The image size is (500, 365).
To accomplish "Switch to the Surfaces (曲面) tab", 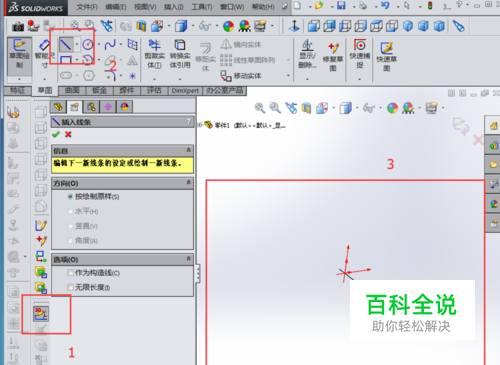I will coord(72,90).
